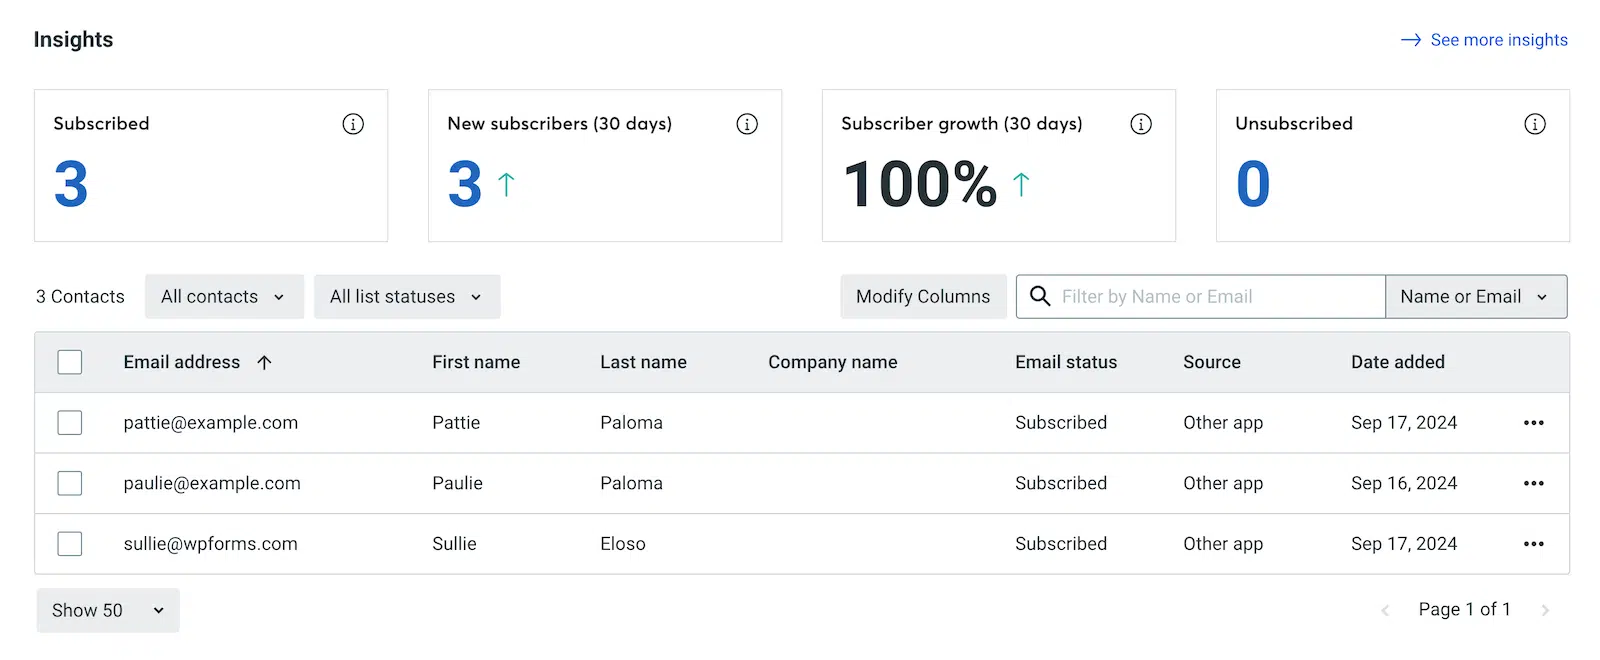Click the 100% subscriber growth value
The height and width of the screenshot is (660, 1600).
[921, 185]
